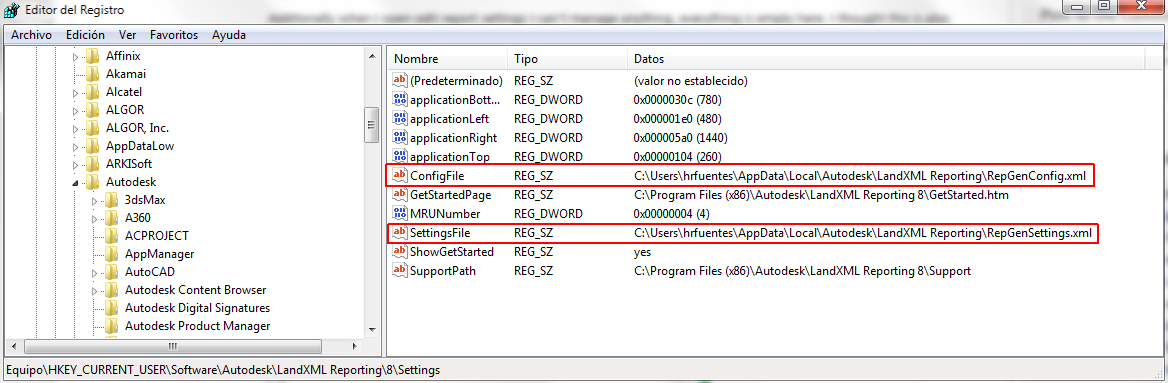Select the 3dsMax folder icon
Screen dimensions: 1168x383
click(x=112, y=200)
